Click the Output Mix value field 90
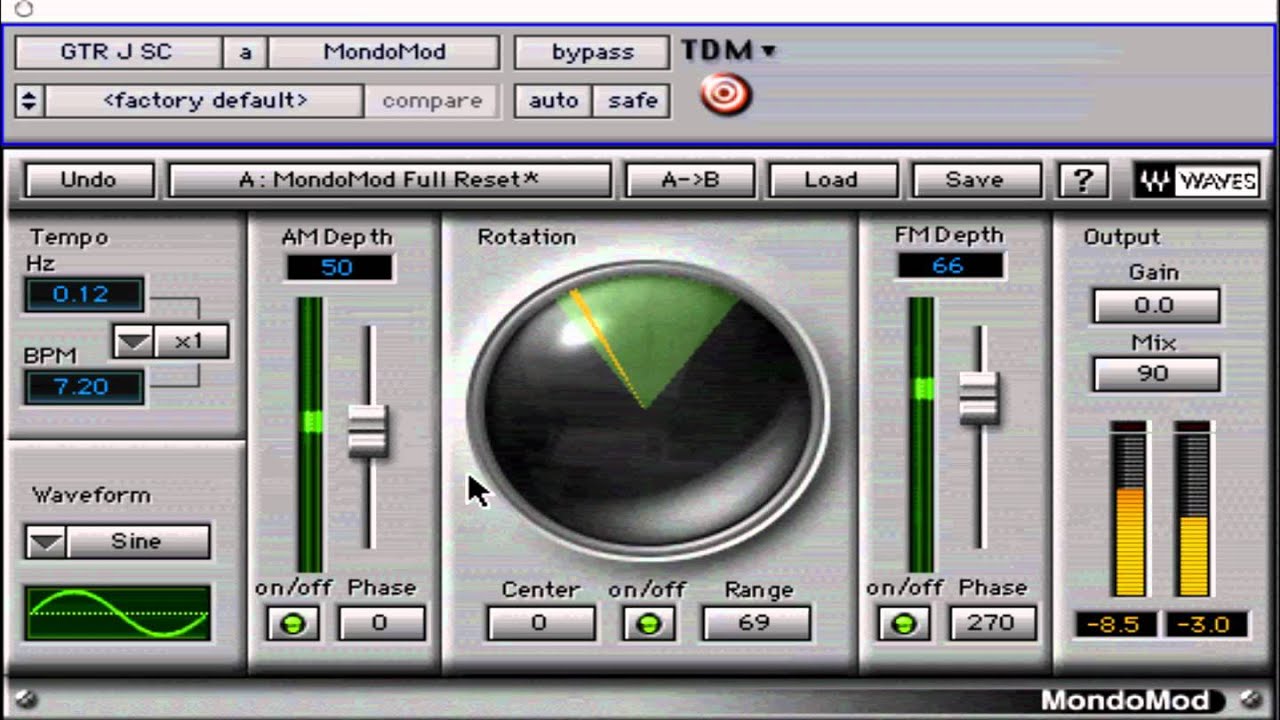 tap(1155, 374)
